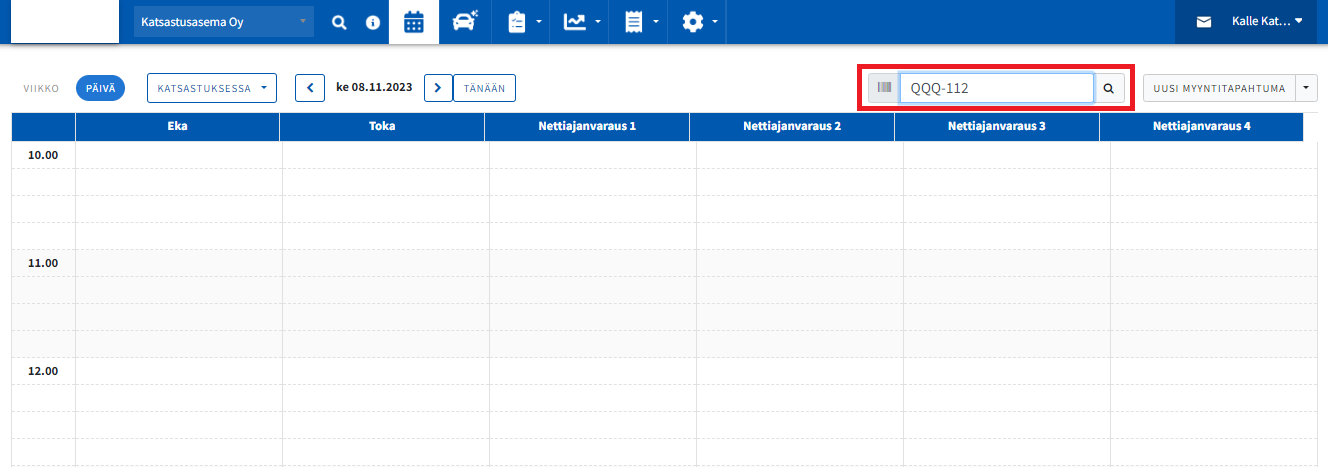The image size is (1328, 467).
Task: Open Katsastusasema Oy company dropdown
Action: tap(223, 22)
